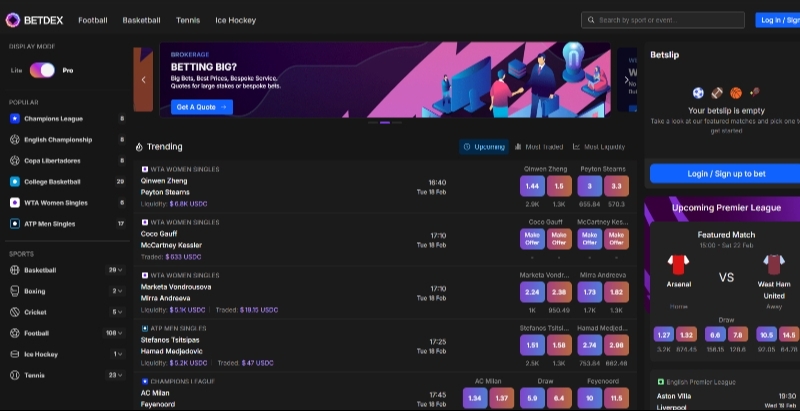Toggle the Lite/Pro display mode switch
This screenshot has width=800, height=411.
point(42,70)
